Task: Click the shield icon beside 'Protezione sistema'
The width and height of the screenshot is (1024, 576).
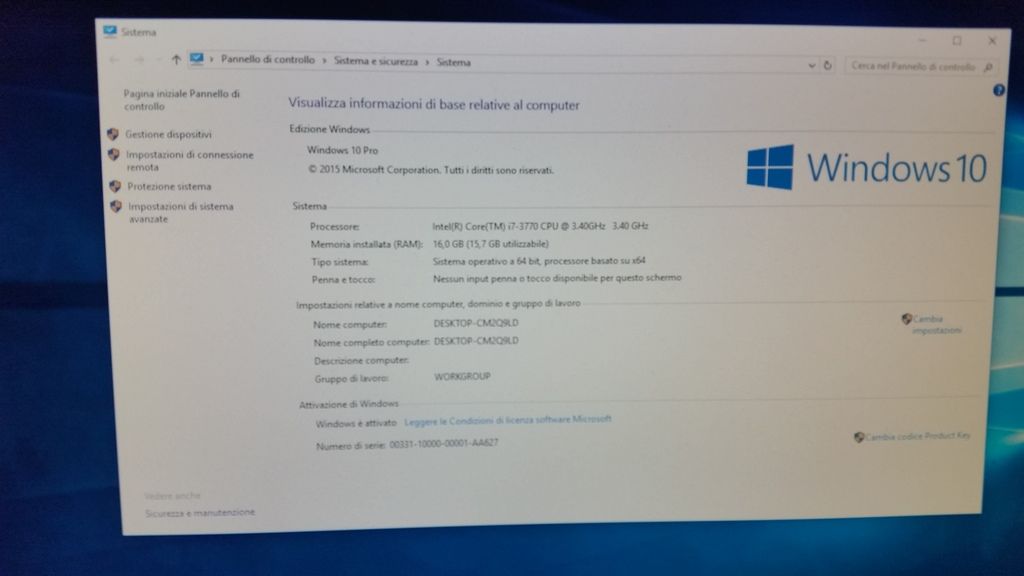Action: [115, 186]
